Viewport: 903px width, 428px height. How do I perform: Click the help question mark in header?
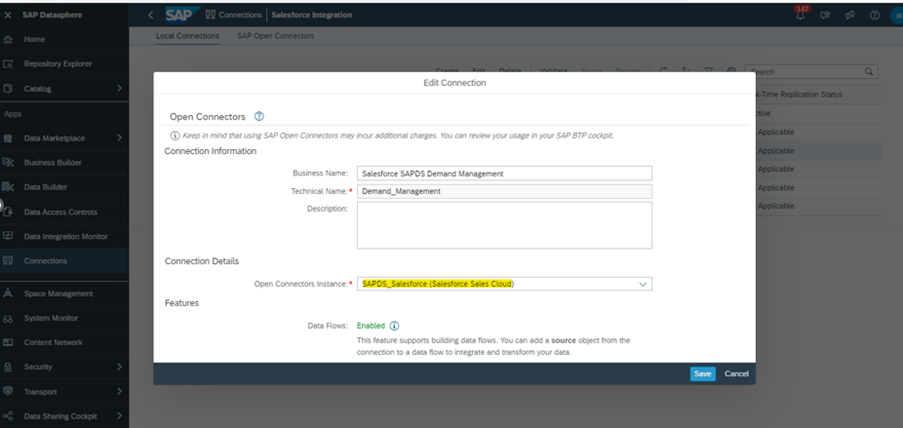pyautogui.click(x=874, y=15)
